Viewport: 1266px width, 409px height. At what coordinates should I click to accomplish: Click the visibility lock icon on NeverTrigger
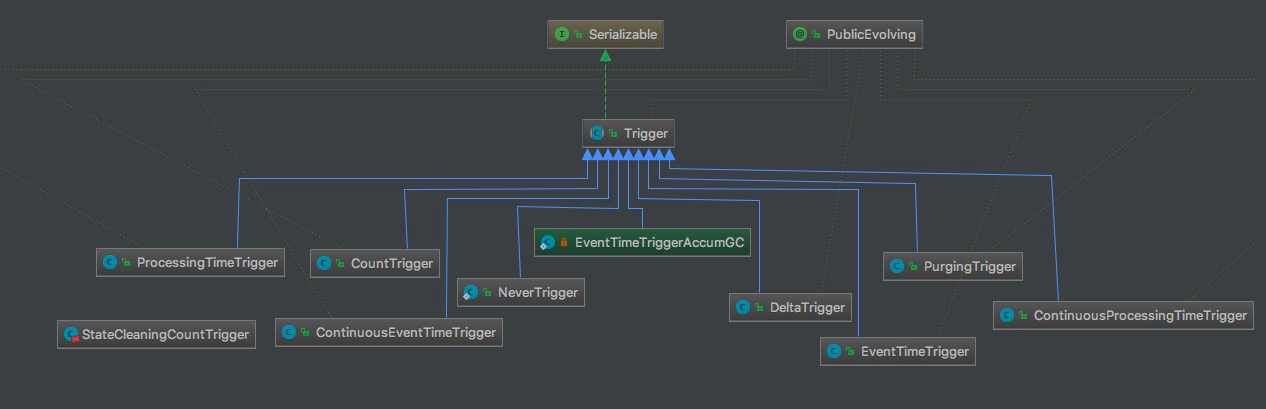488,293
